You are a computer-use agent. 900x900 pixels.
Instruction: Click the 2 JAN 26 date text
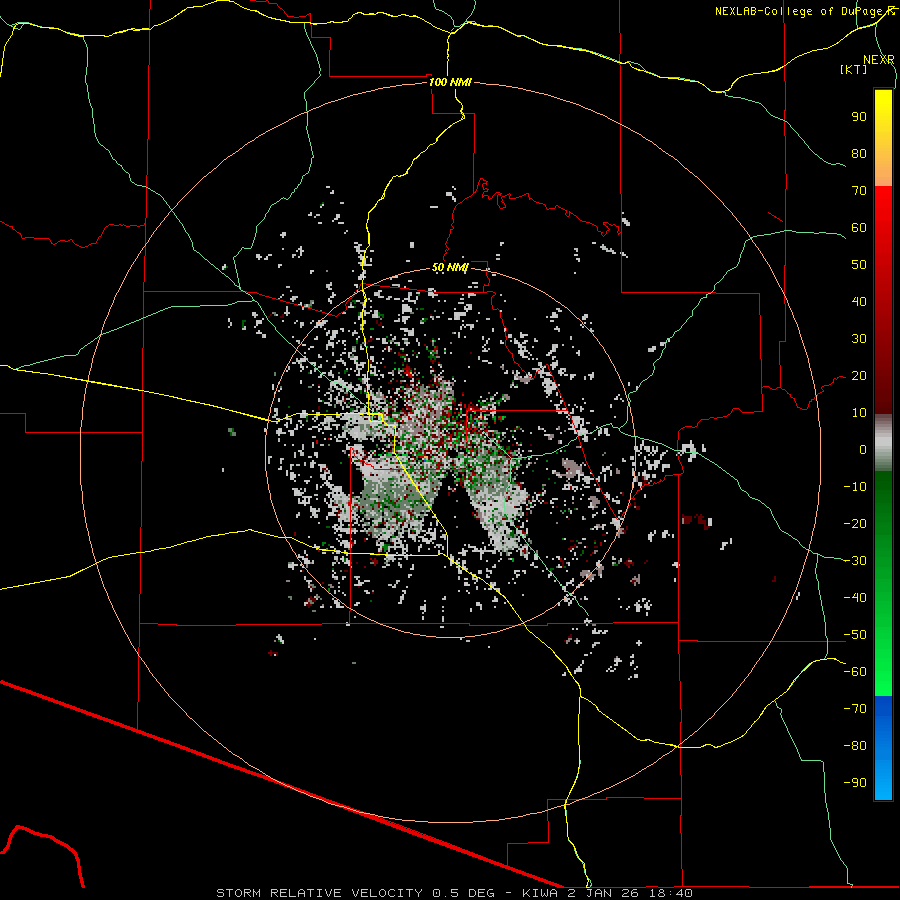[x=604, y=893]
